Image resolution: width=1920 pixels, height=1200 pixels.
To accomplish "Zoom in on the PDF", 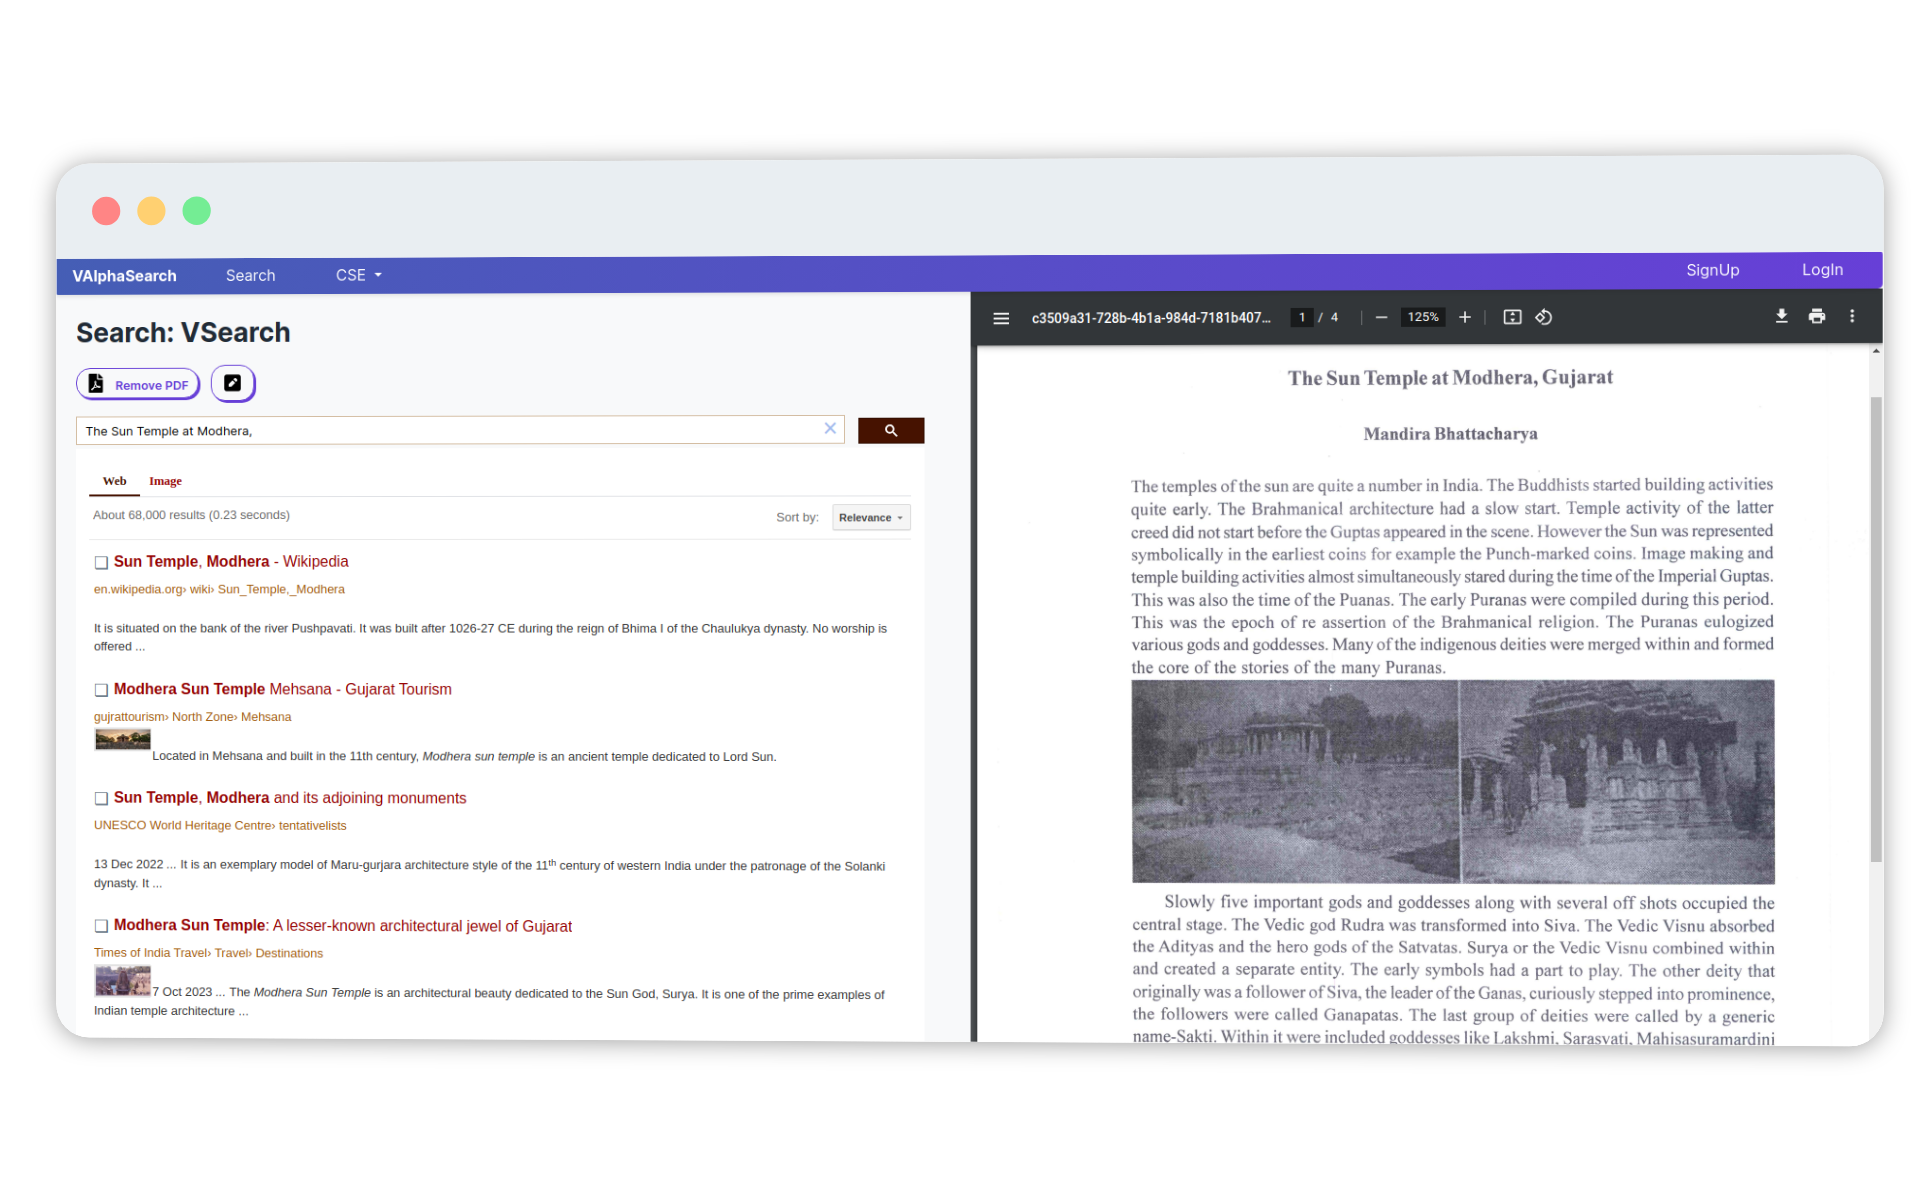I will pyautogui.click(x=1465, y=317).
